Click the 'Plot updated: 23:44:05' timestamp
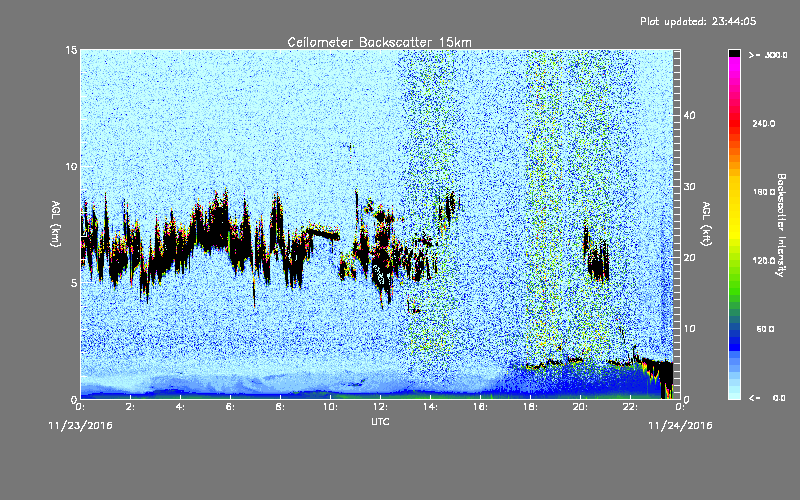Screen dimensions: 800x500 tap(698, 21)
